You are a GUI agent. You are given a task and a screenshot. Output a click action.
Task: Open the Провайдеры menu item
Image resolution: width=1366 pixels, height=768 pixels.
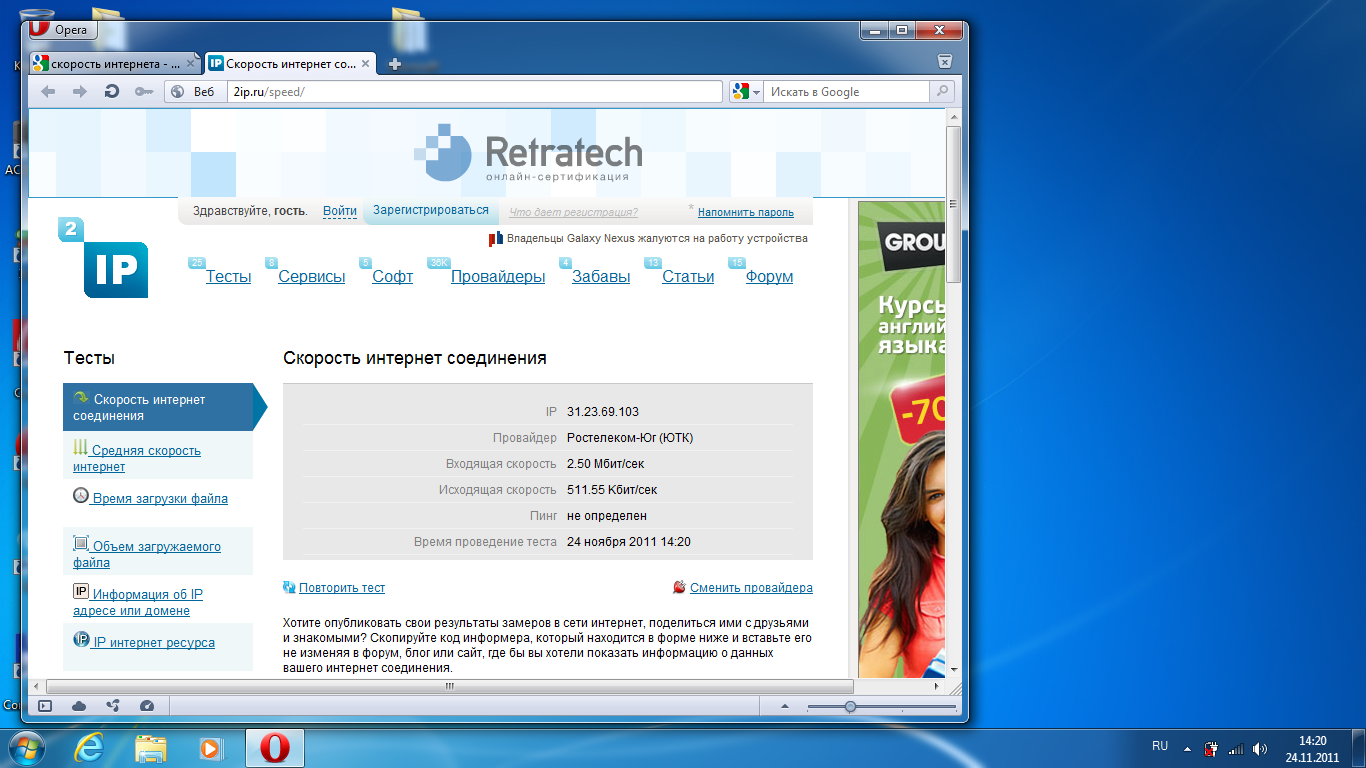pyautogui.click(x=498, y=277)
